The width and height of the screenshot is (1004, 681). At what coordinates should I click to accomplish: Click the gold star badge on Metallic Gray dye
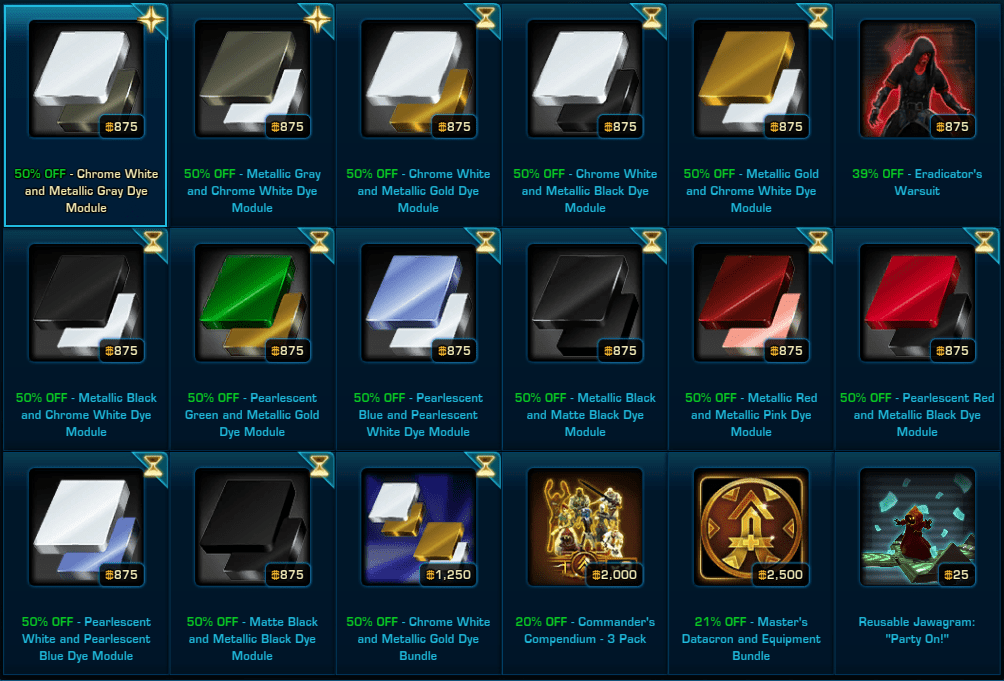(x=317, y=19)
